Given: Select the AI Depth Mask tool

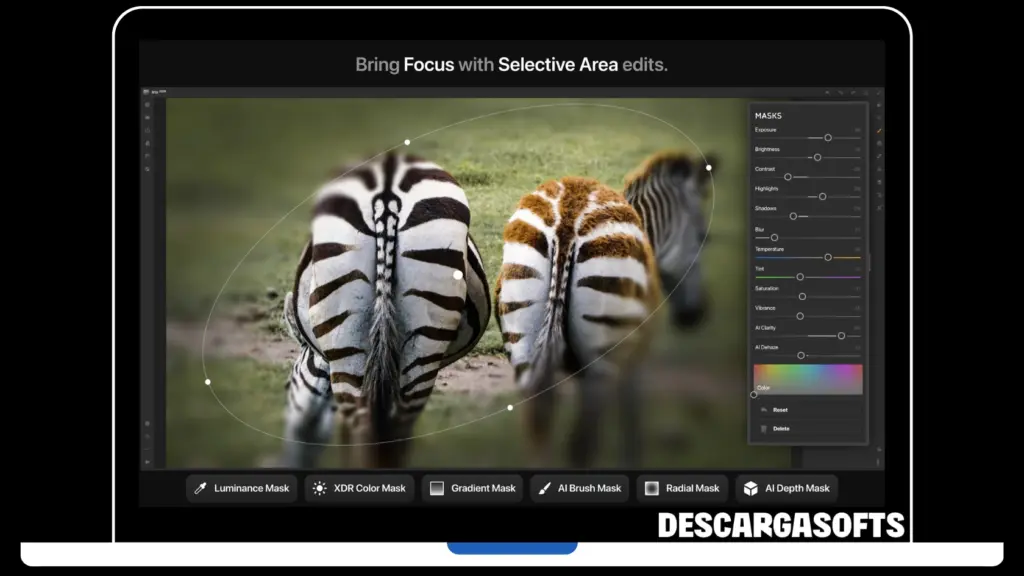Looking at the screenshot, I should (787, 488).
